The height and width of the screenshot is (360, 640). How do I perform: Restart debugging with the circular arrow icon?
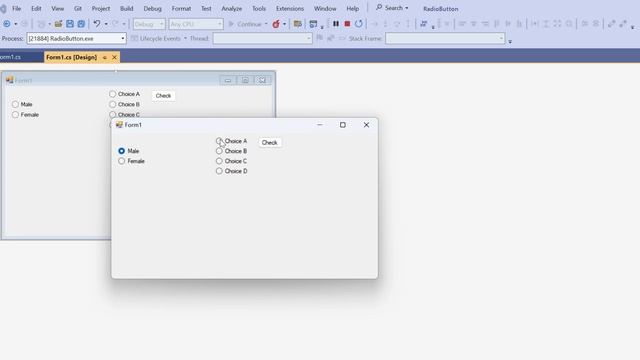(358, 24)
